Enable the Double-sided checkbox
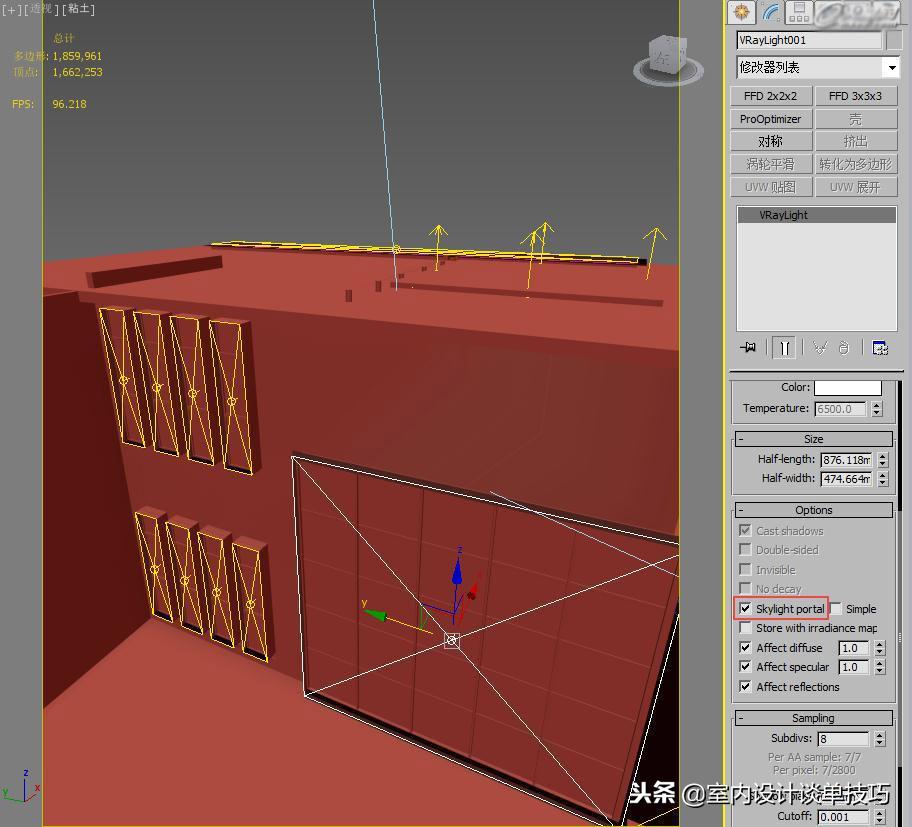Image resolution: width=912 pixels, height=827 pixels. coord(745,549)
